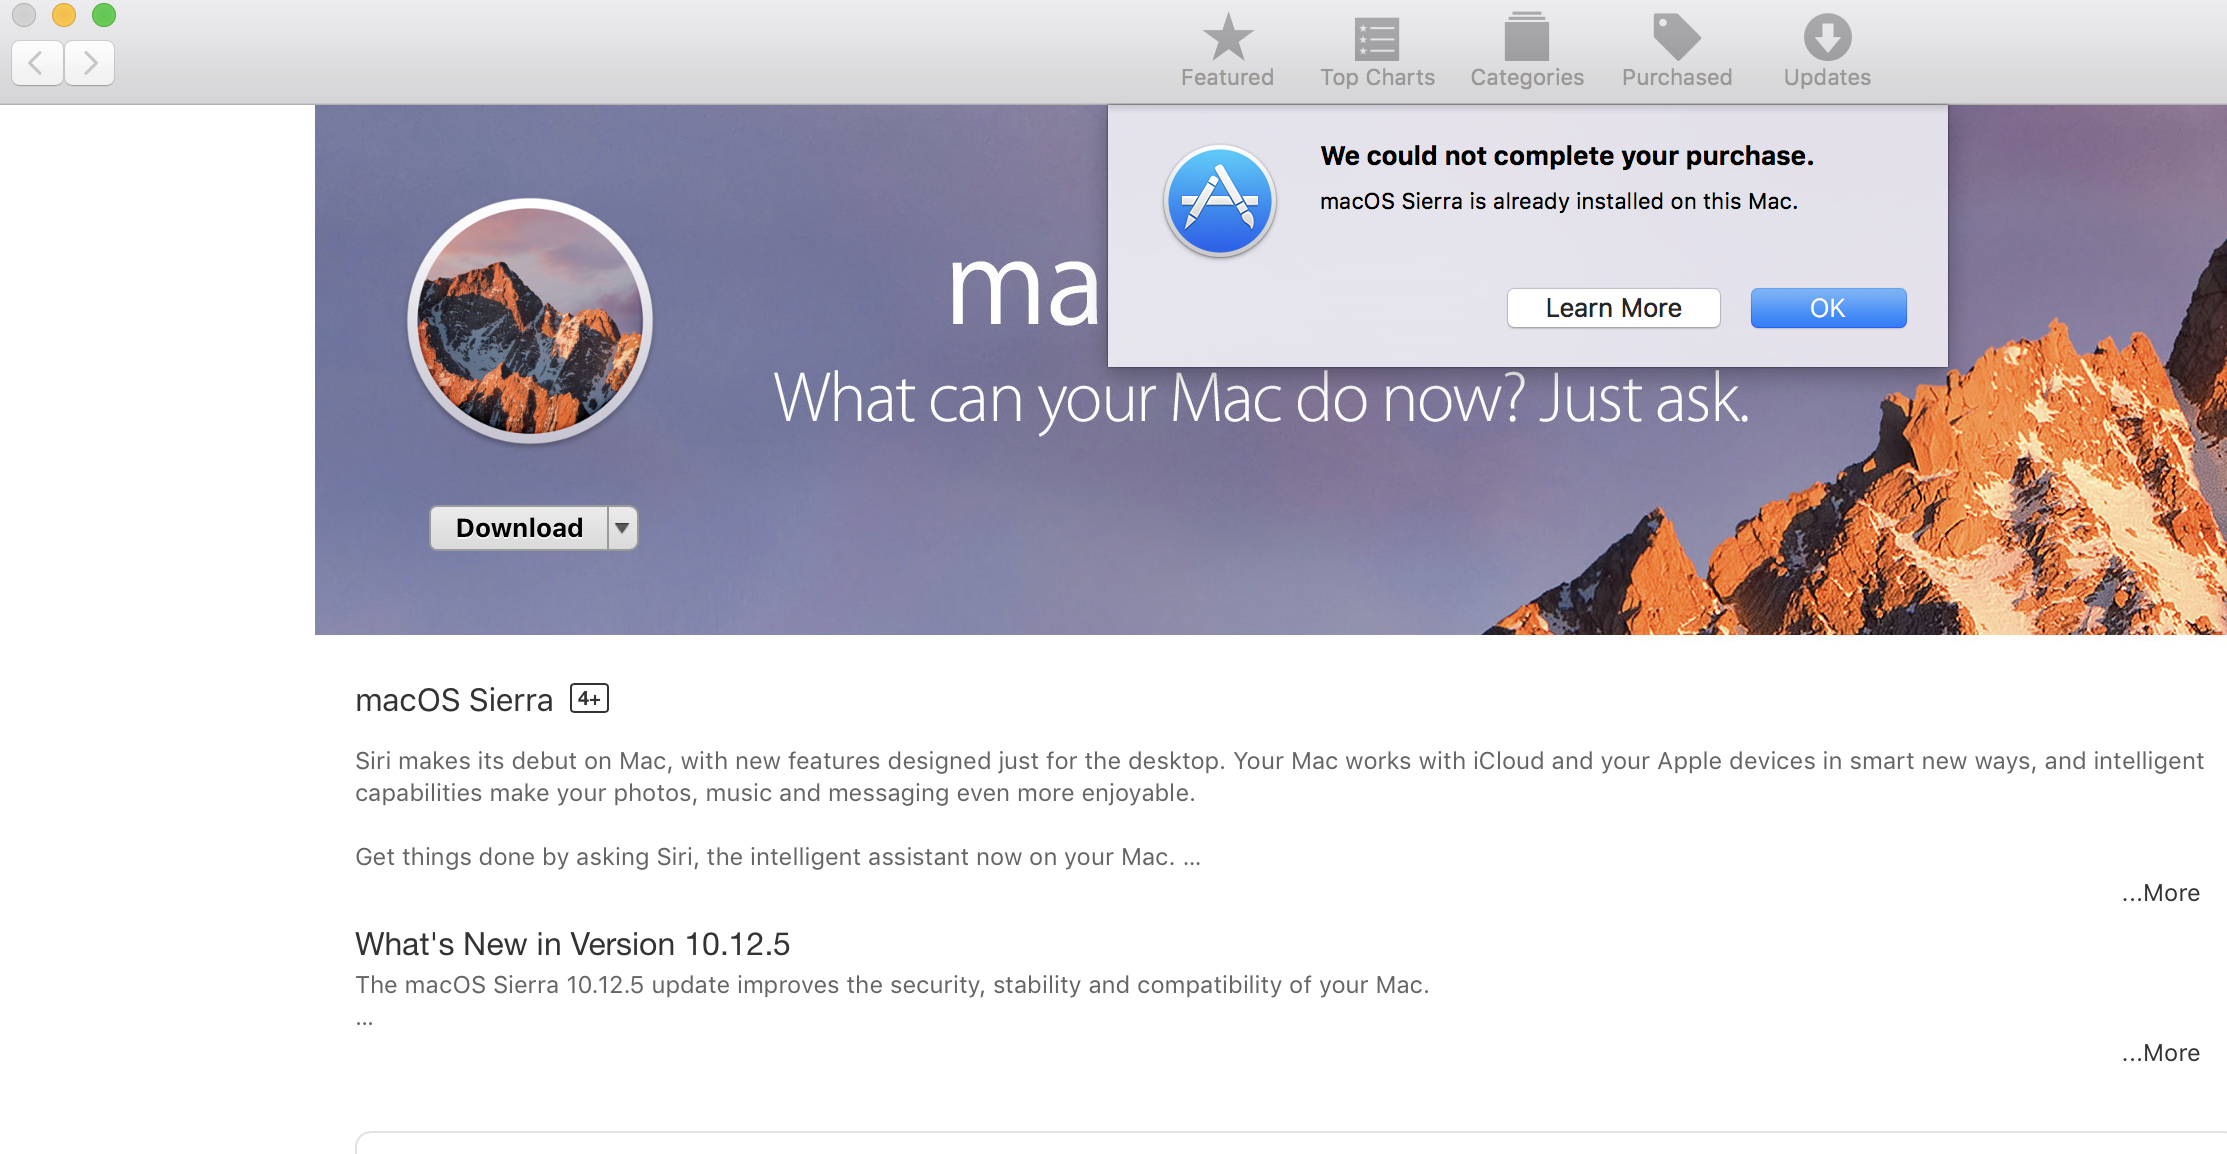Open the Purchased tag tab
Viewport: 2227px width, 1154px height.
click(x=1677, y=51)
